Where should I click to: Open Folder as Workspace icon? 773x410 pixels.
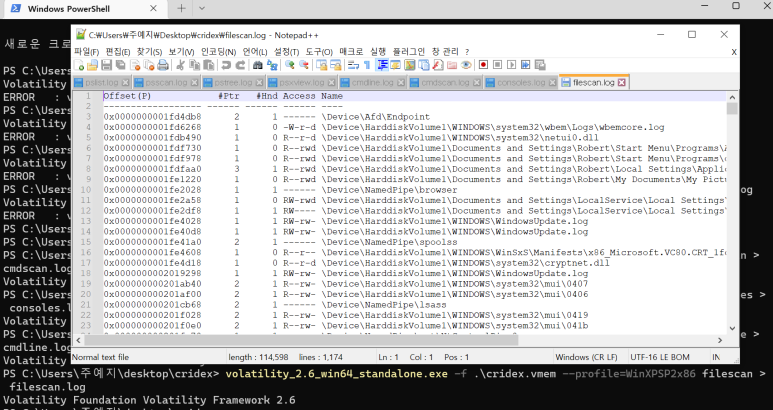[x=452, y=65]
